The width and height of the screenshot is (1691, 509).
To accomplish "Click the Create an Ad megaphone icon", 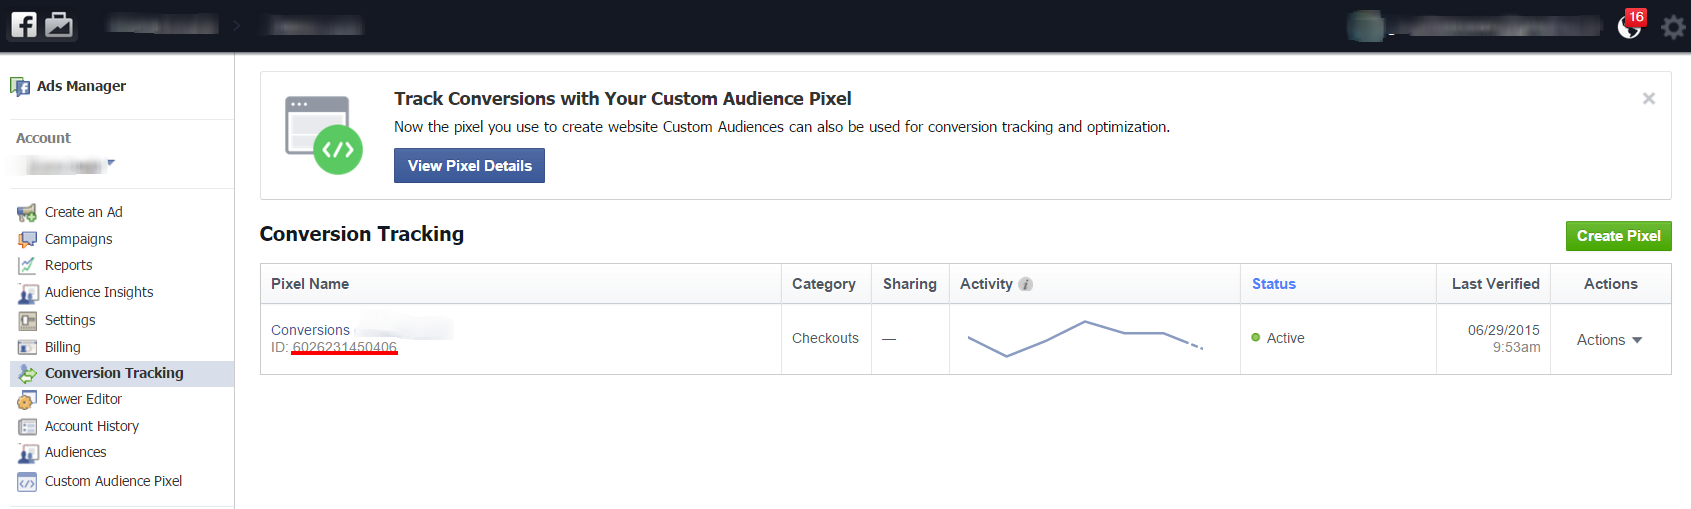I will coord(27,213).
